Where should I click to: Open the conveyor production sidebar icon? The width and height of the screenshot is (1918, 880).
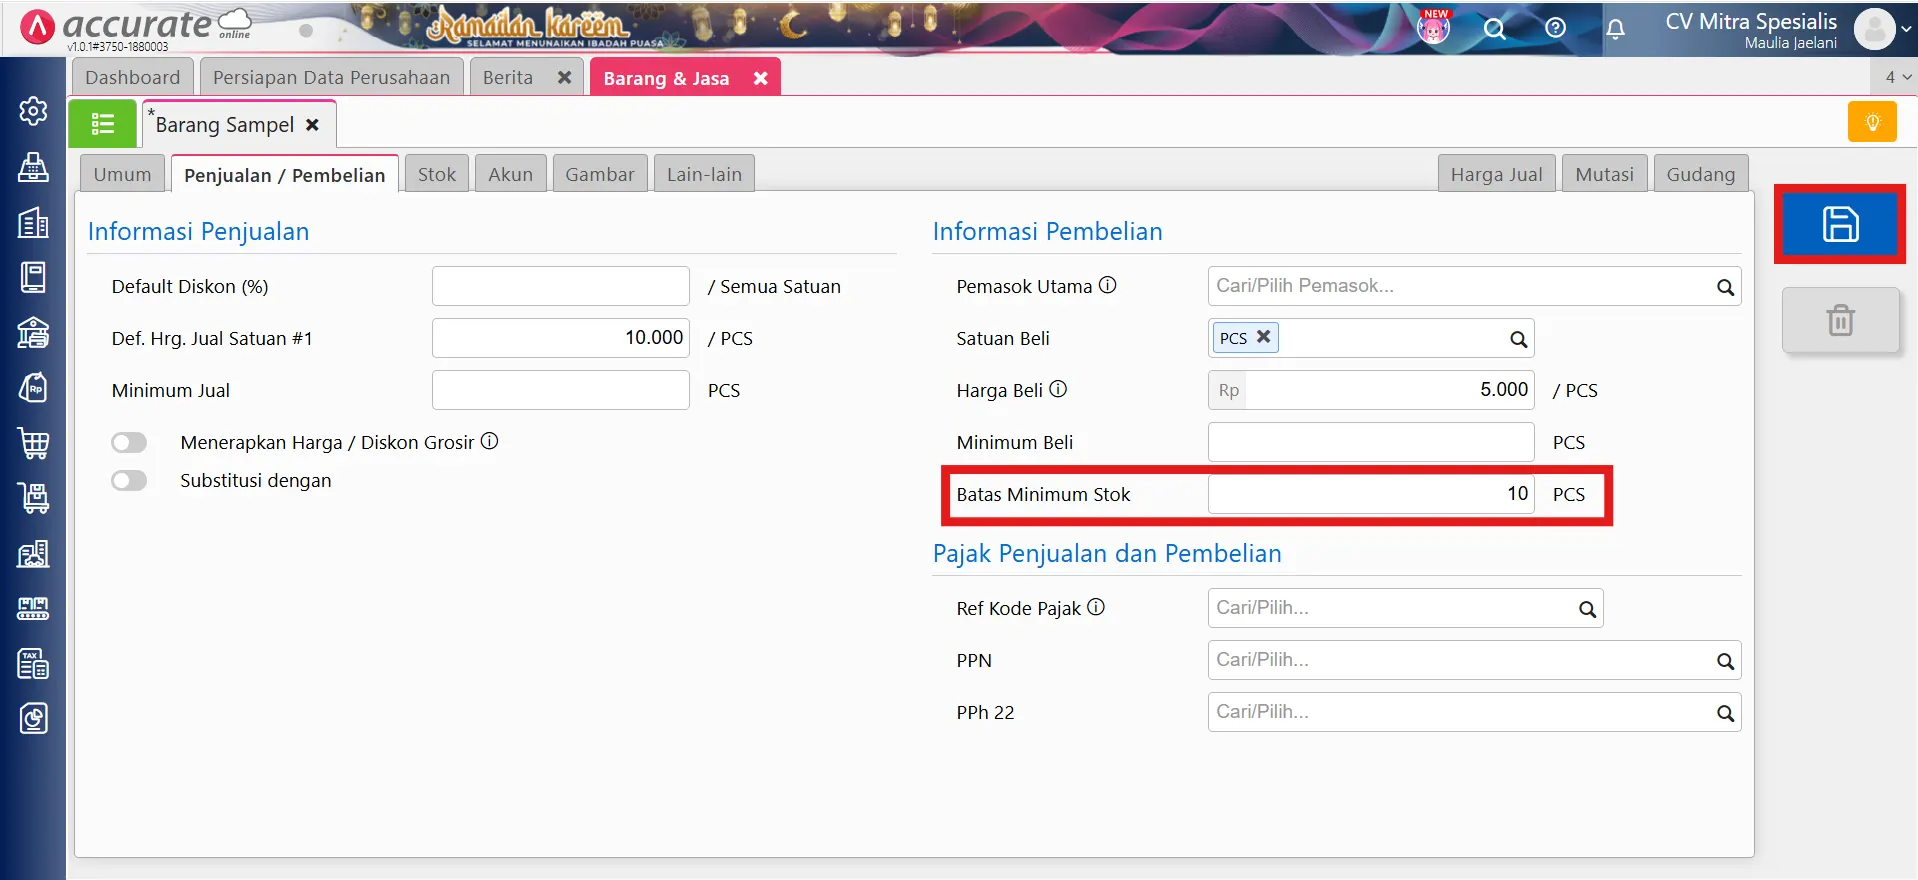coord(33,608)
